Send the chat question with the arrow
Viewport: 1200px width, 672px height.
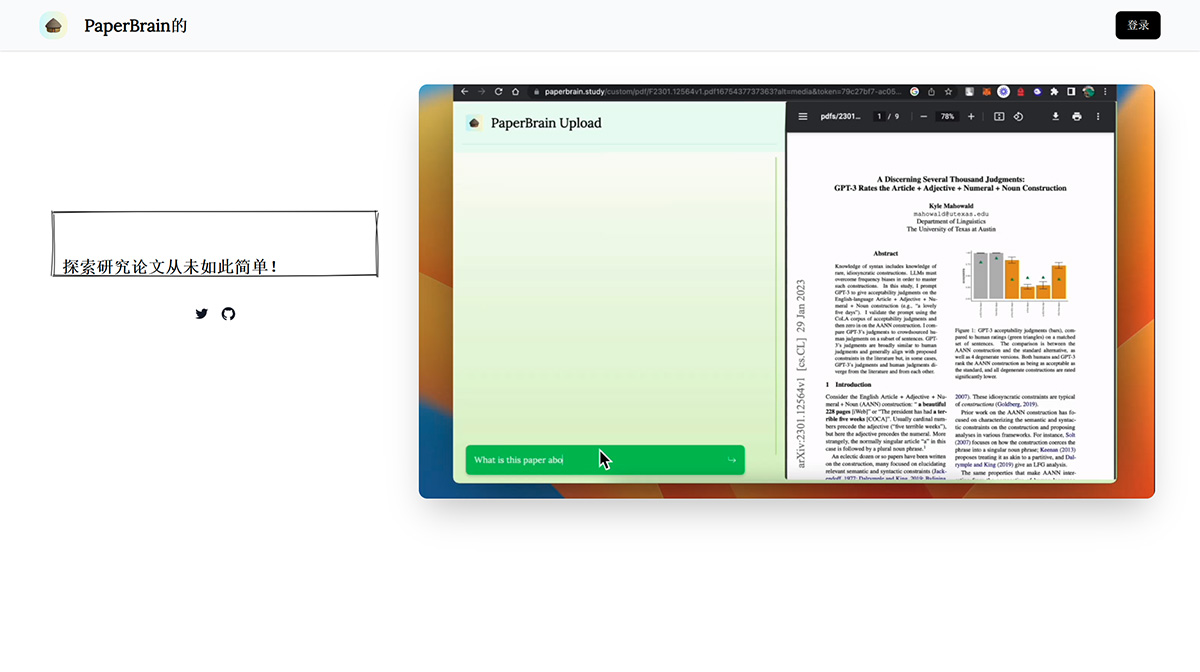(734, 459)
